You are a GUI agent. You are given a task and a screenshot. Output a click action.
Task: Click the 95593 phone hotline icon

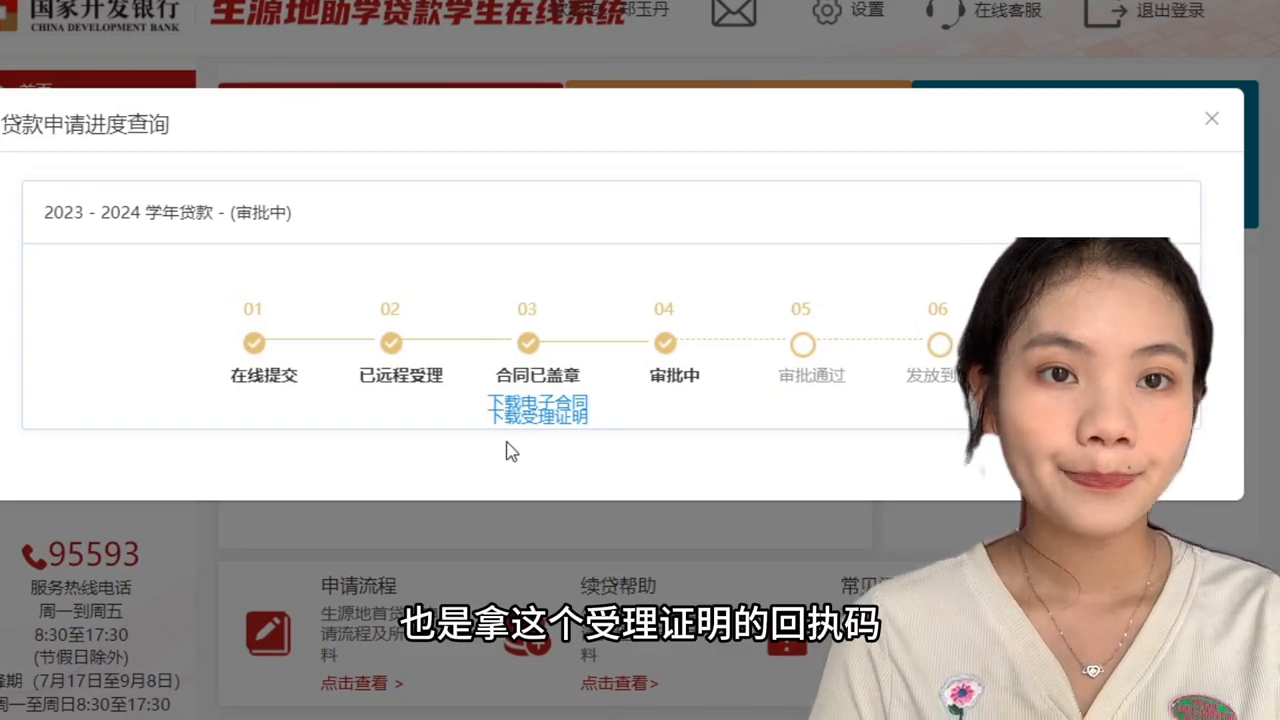pyautogui.click(x=33, y=555)
